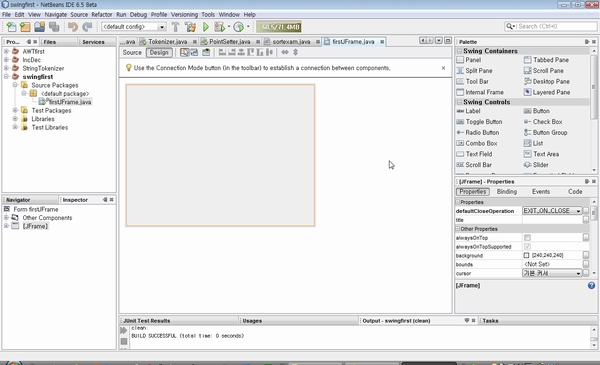Expand the Test Packages node
The height and width of the screenshot is (365, 600).
pyautogui.click(x=15, y=110)
